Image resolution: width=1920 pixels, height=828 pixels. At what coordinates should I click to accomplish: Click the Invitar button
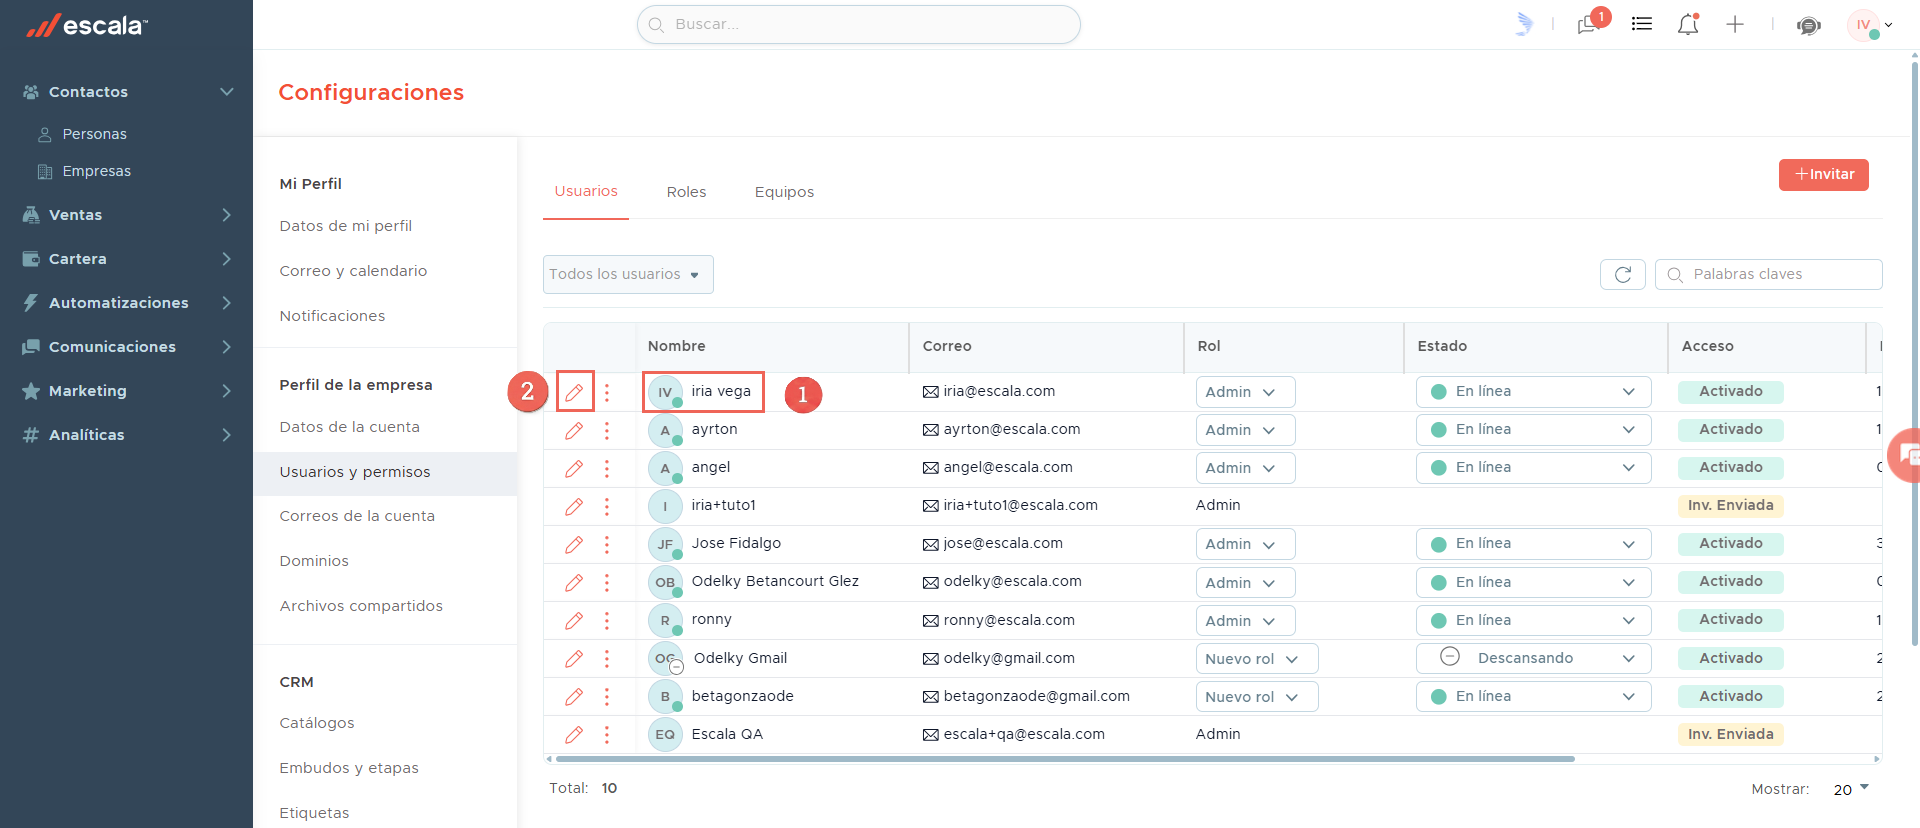click(x=1824, y=174)
